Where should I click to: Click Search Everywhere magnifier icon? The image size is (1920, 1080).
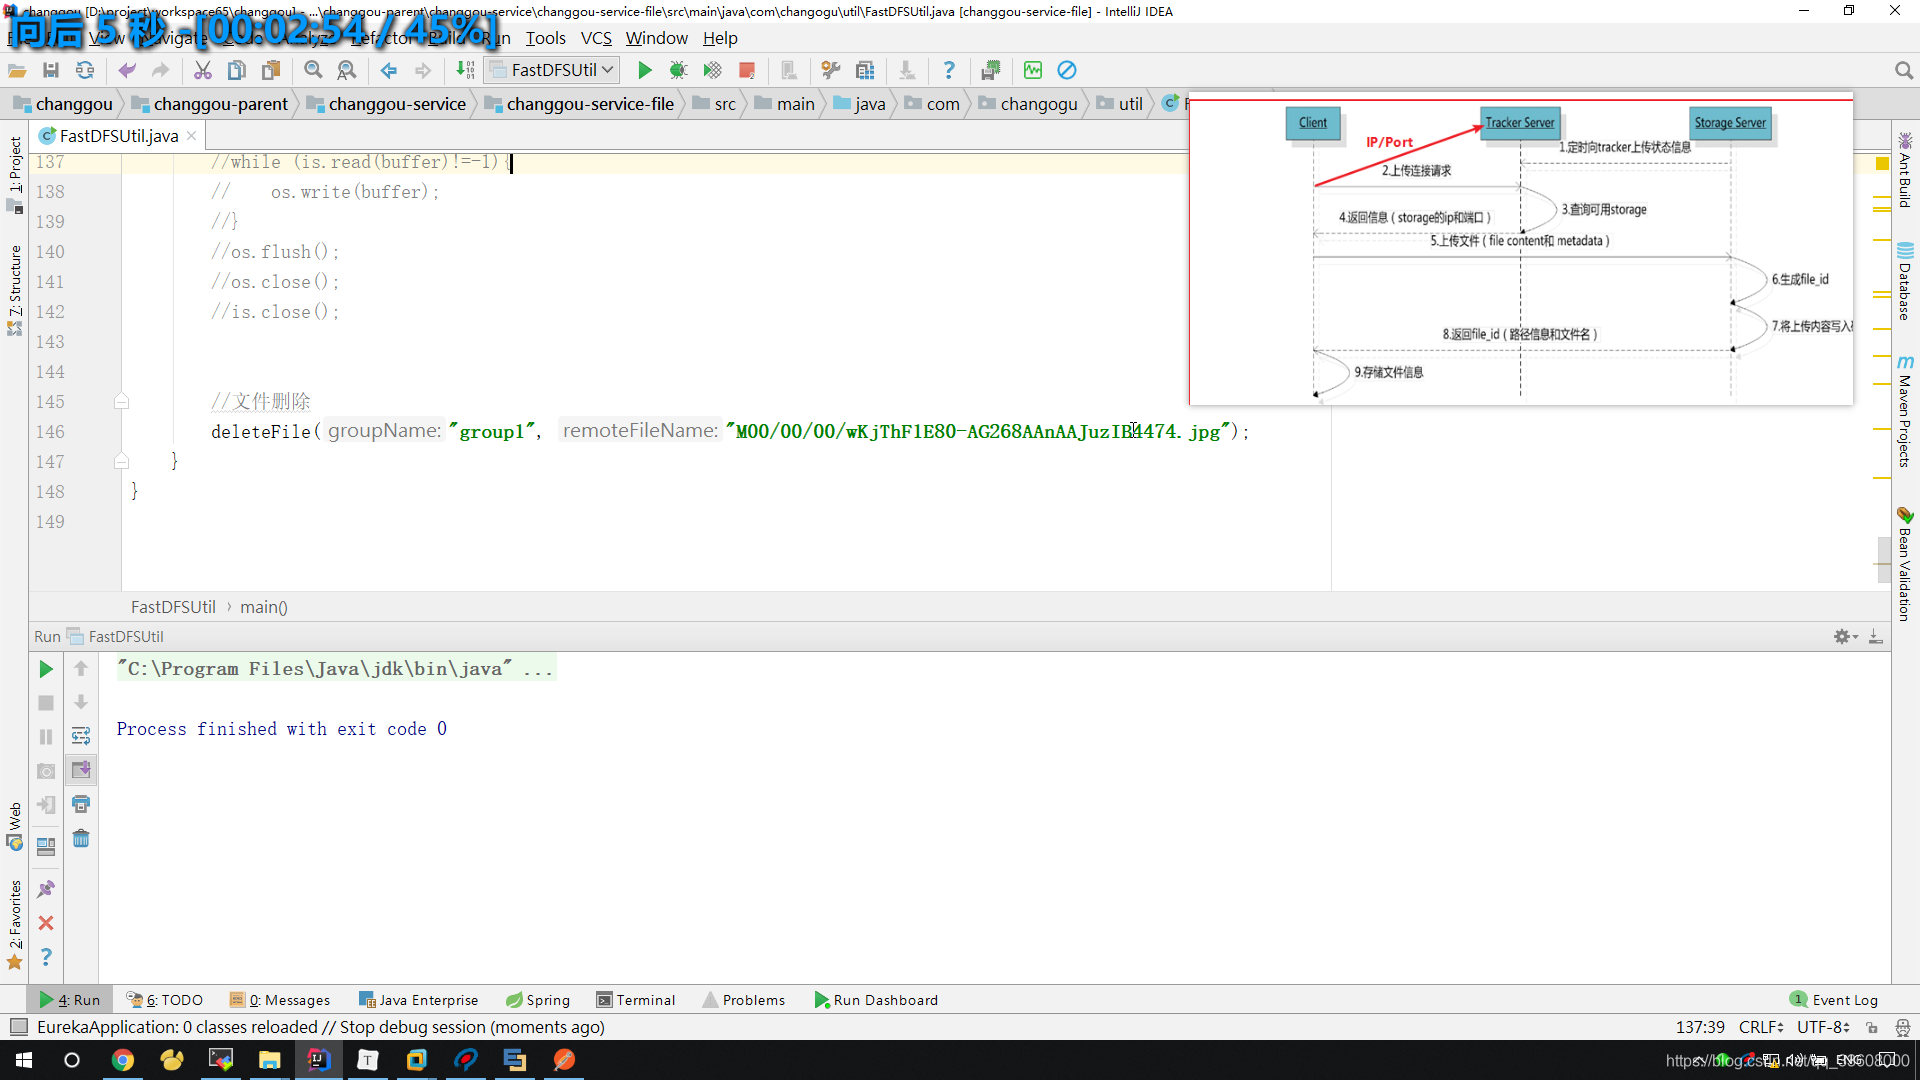(x=1903, y=70)
